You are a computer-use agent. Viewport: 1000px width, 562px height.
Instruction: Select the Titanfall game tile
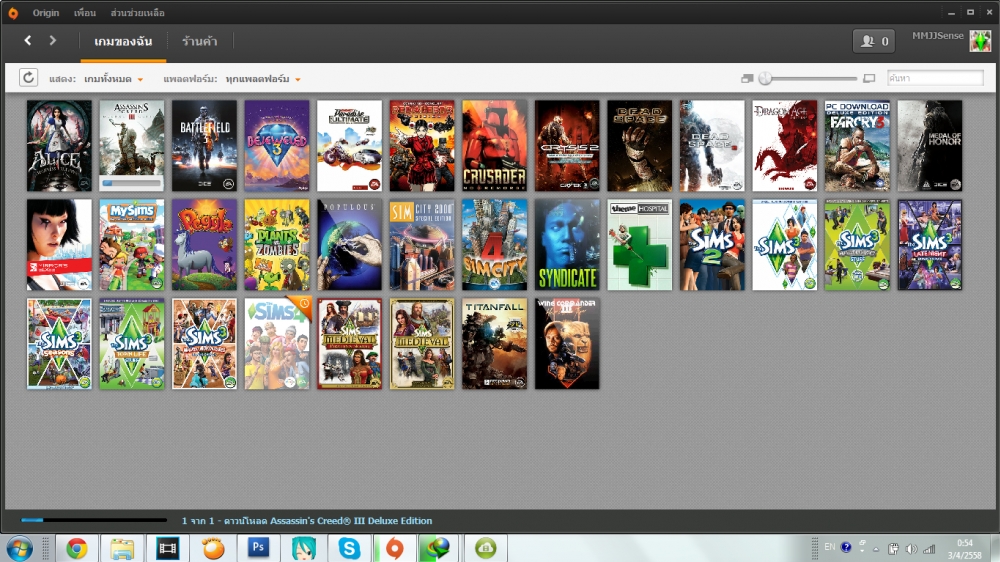pyautogui.click(x=494, y=344)
